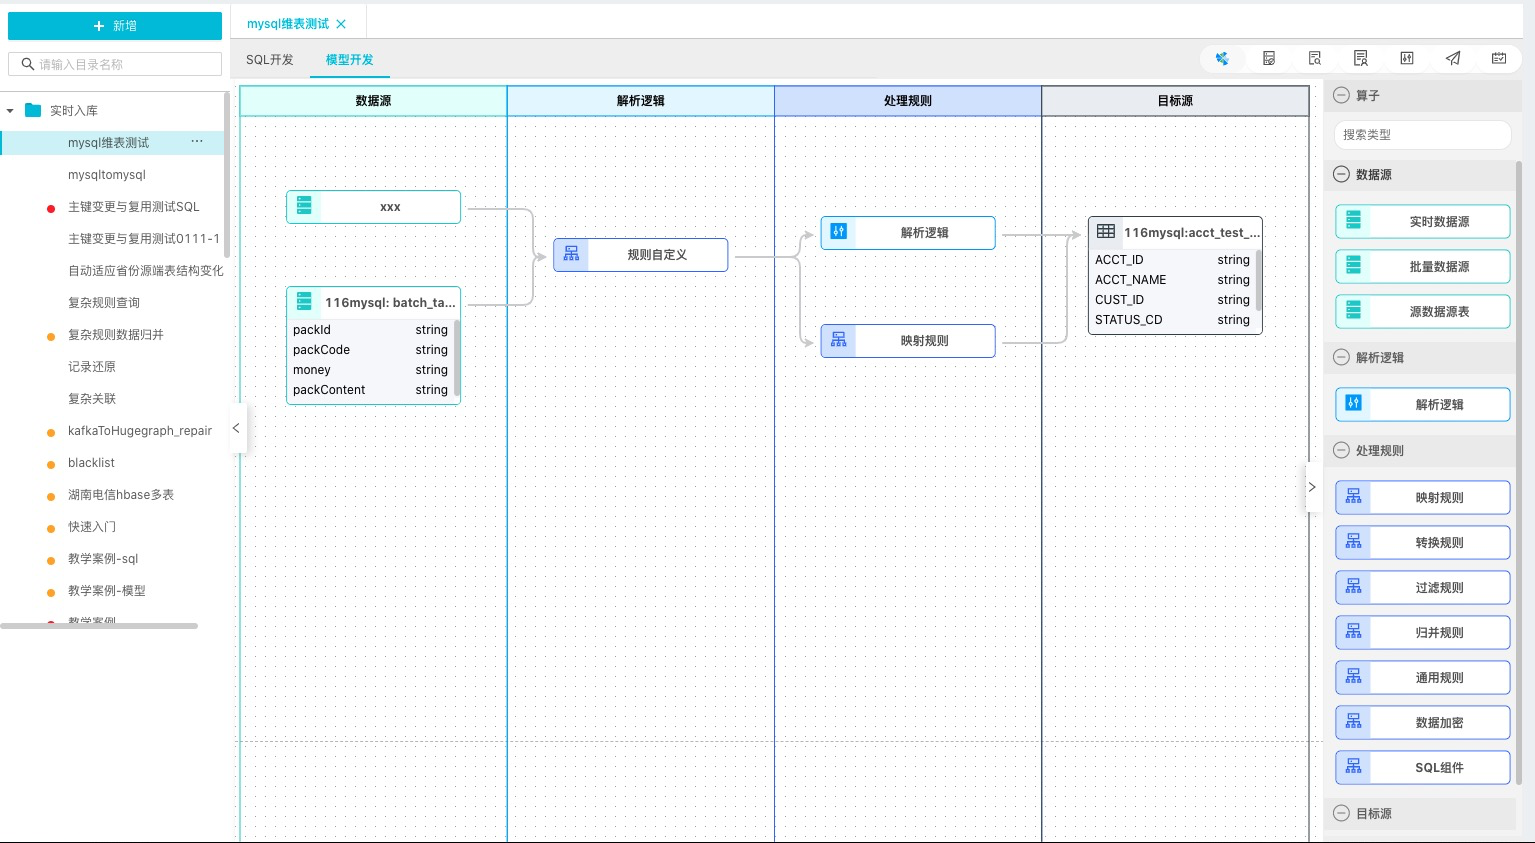Viewport: 1535px width, 843px height.
Task: Click the money field row in batch node
Action: (x=370, y=370)
